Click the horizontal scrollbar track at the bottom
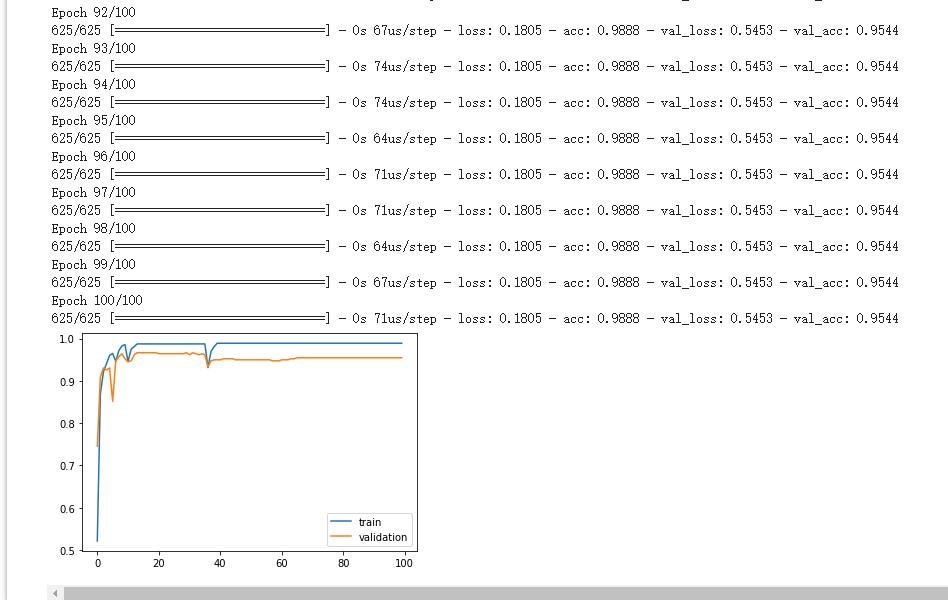Image resolution: width=948 pixels, height=600 pixels. 505,593
